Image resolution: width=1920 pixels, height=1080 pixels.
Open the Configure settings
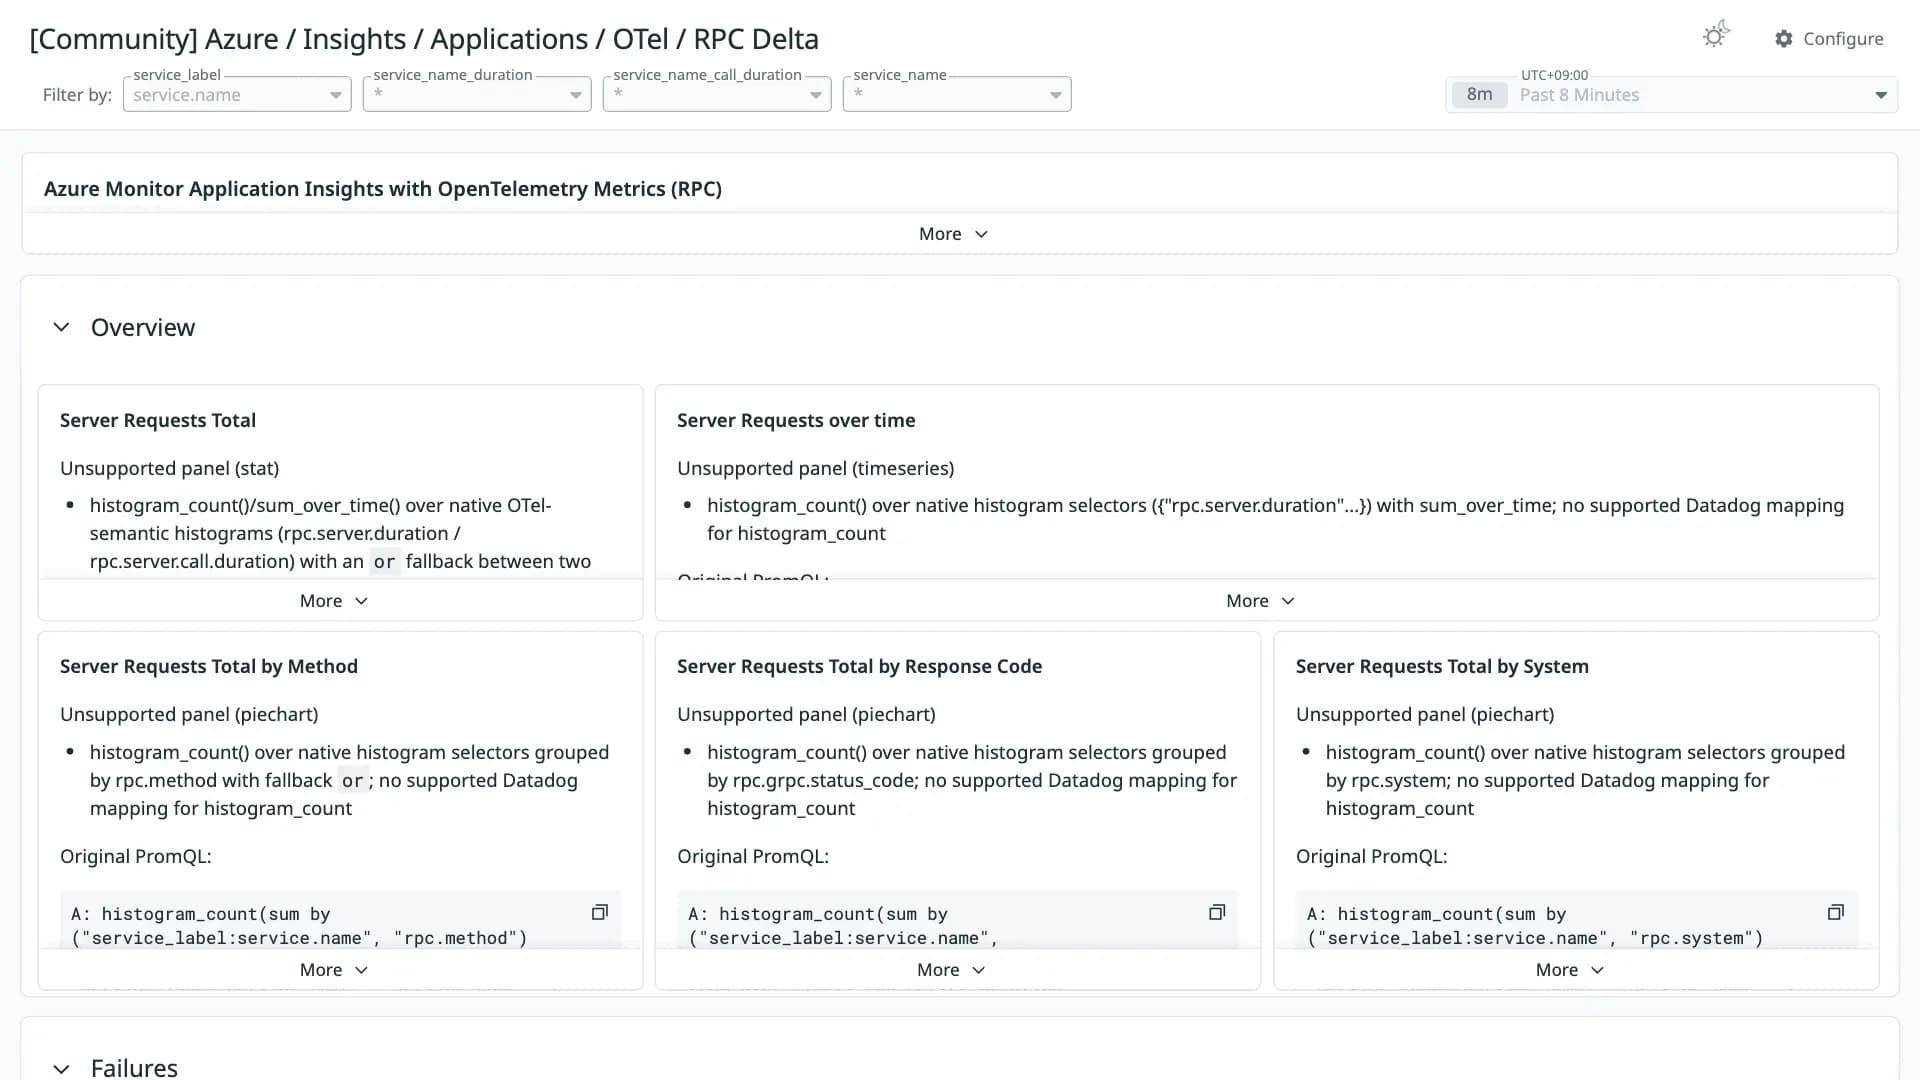[1829, 38]
